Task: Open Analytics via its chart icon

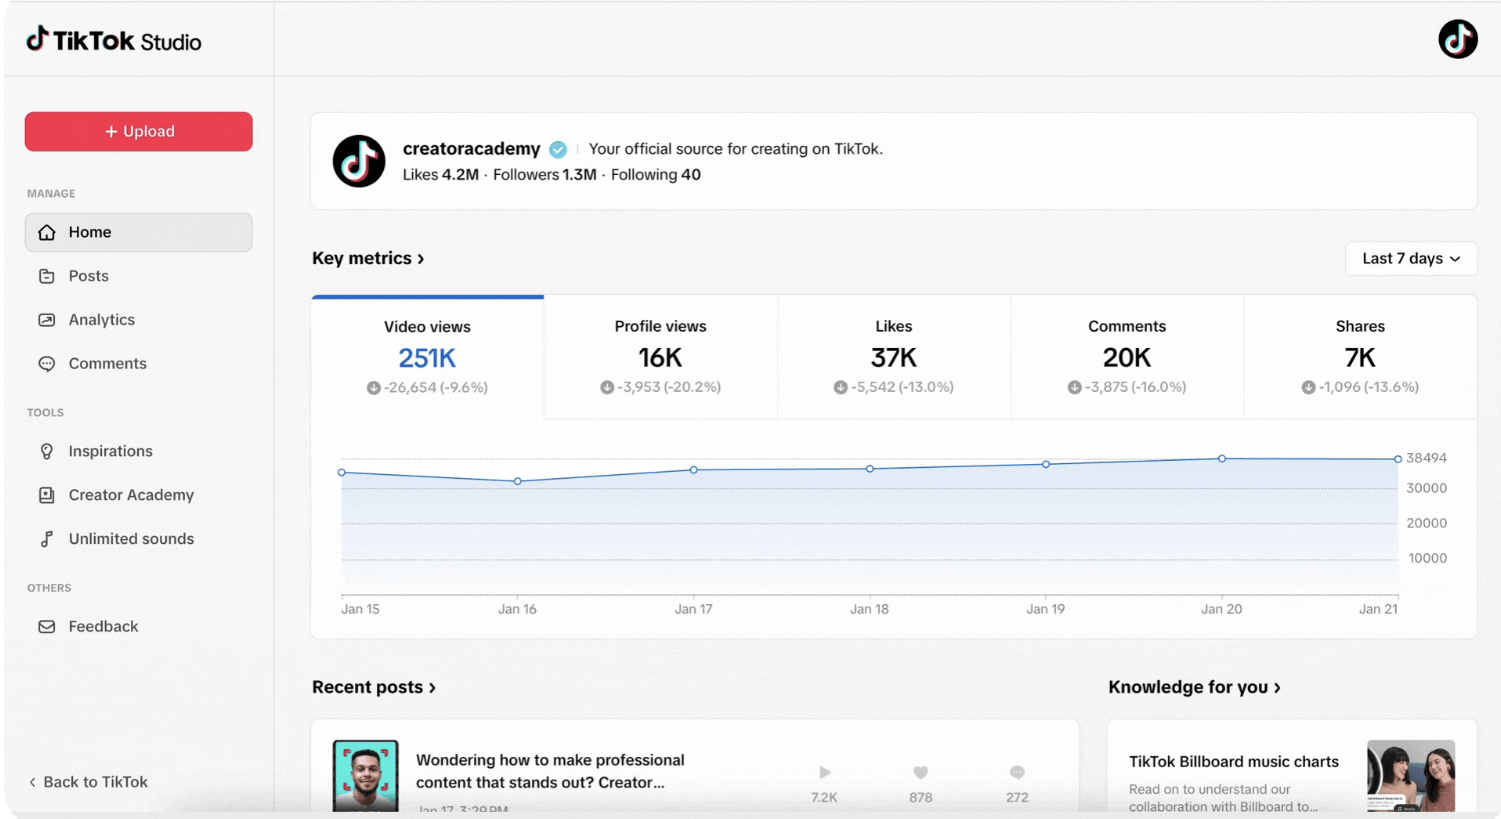Action: pyautogui.click(x=47, y=320)
